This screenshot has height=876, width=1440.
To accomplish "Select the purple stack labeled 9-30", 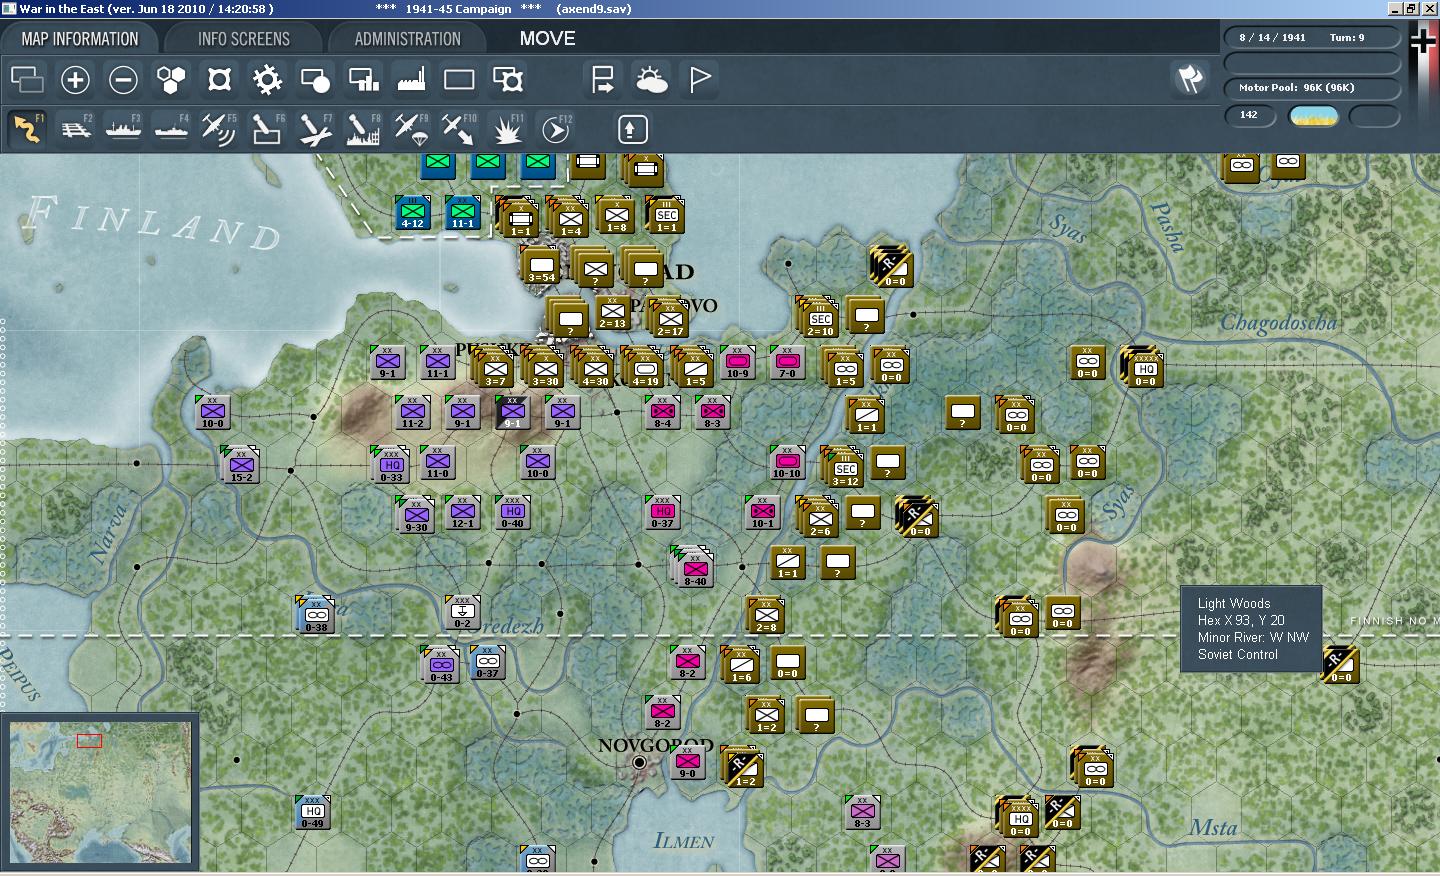I will [415, 515].
